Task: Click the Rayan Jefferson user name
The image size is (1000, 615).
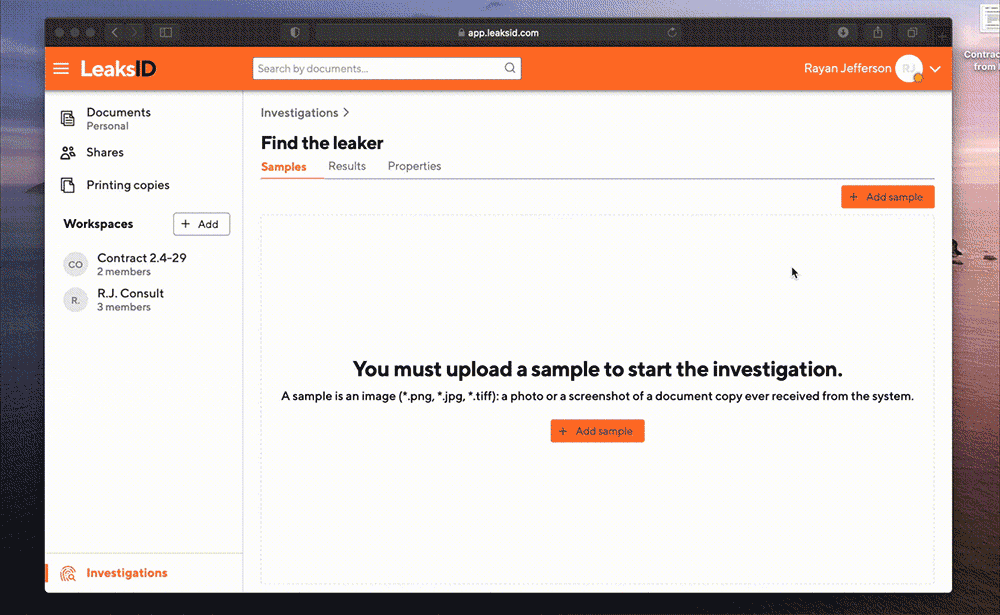Action: pyautogui.click(x=847, y=68)
